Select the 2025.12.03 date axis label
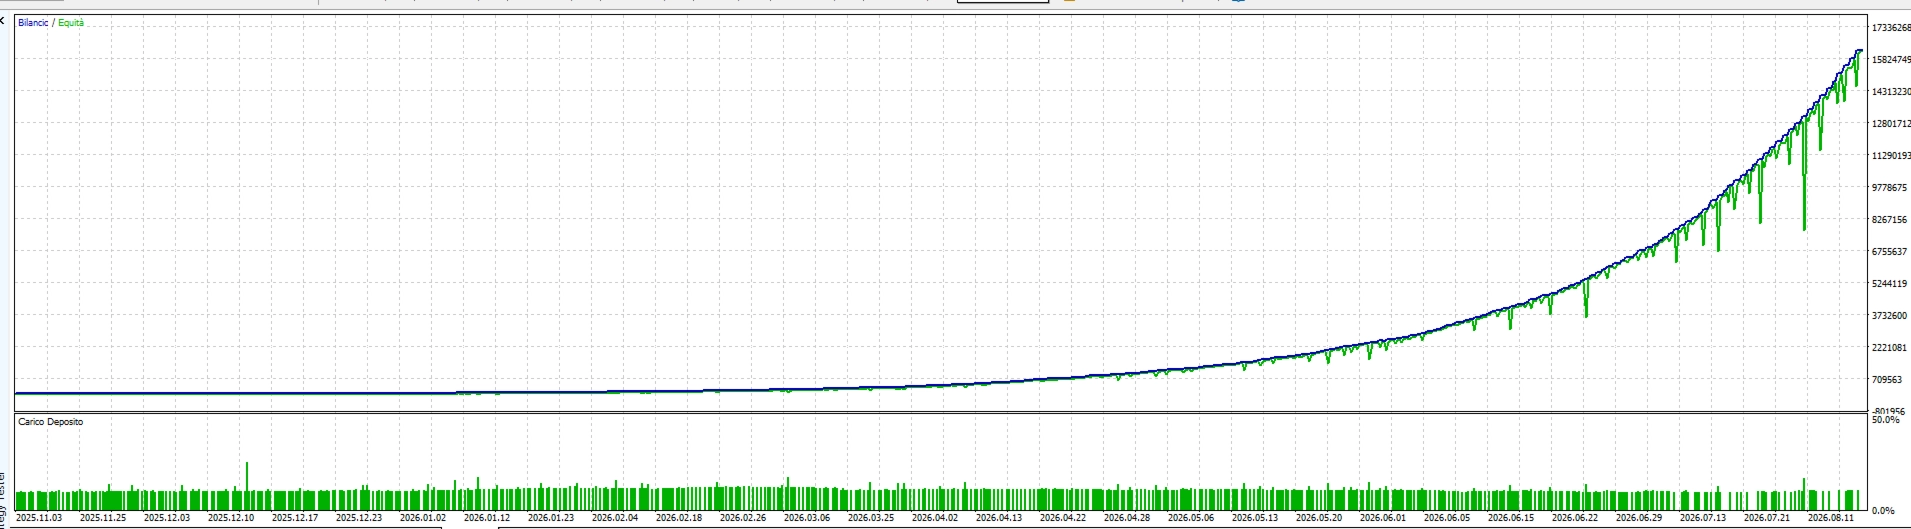 tap(167, 518)
